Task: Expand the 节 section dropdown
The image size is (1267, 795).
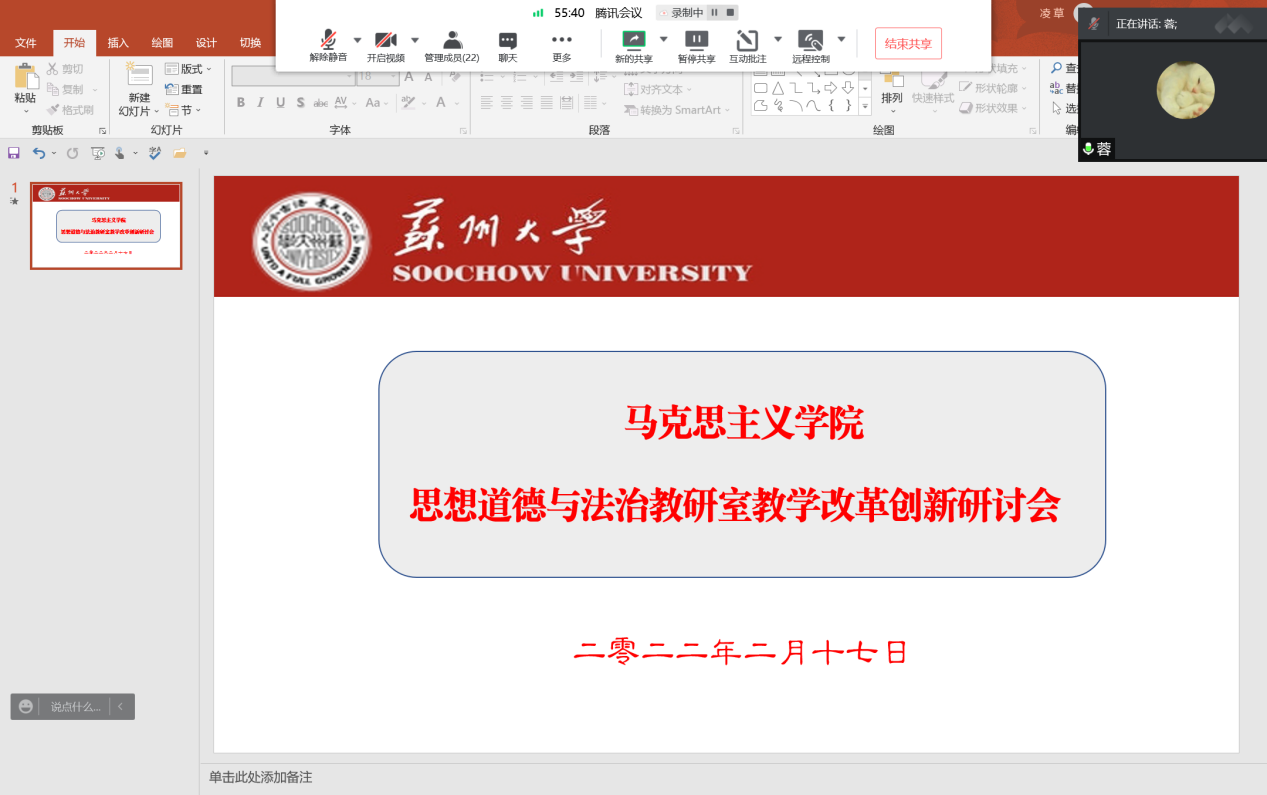Action: pyautogui.click(x=184, y=110)
